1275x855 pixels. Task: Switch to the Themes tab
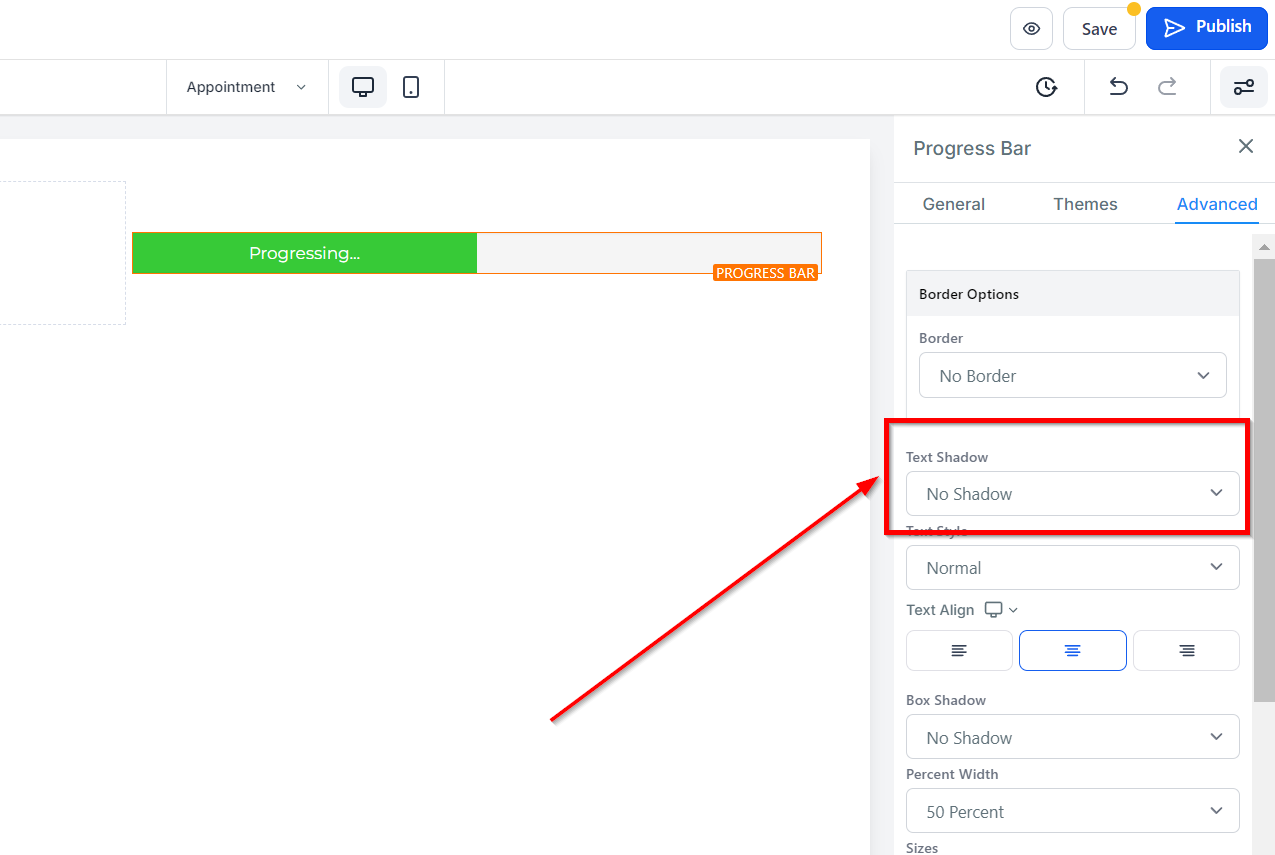(x=1085, y=204)
